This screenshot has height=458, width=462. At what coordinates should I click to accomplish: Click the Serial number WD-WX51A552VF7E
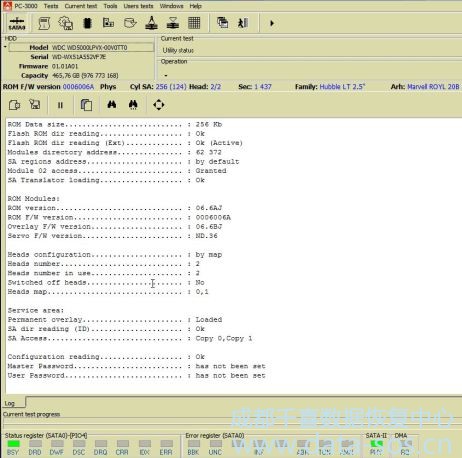coord(79,57)
